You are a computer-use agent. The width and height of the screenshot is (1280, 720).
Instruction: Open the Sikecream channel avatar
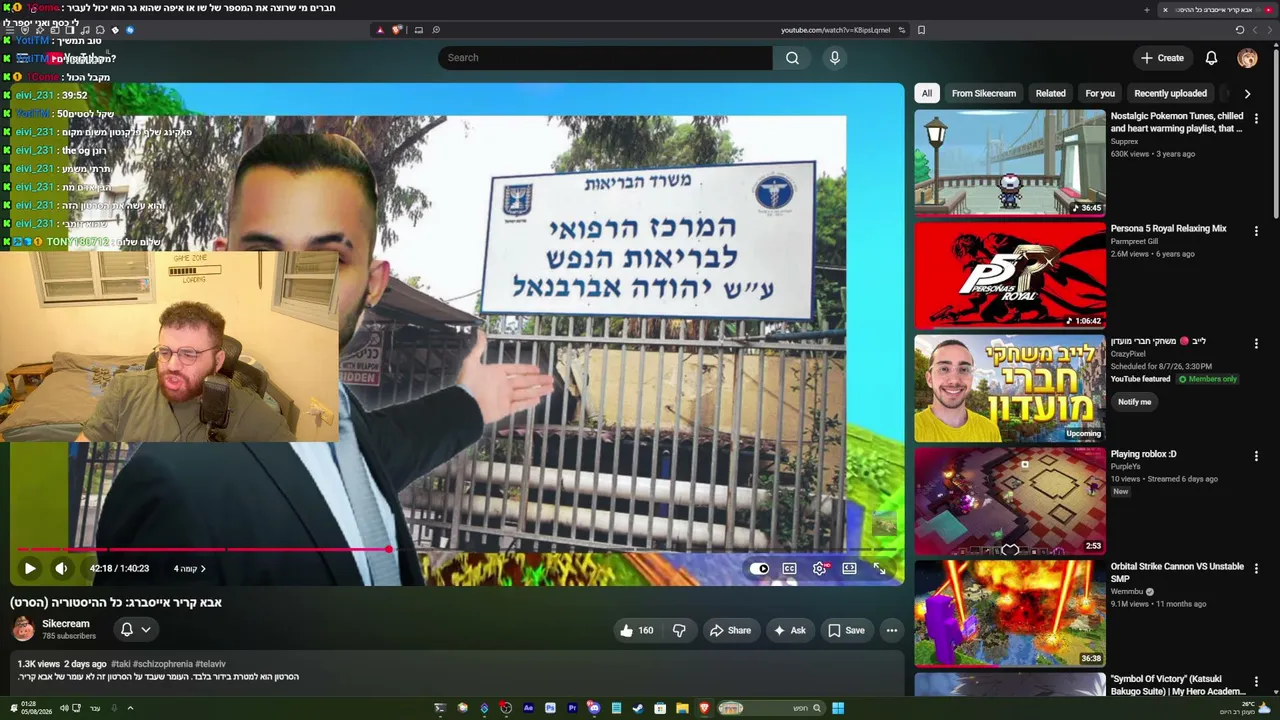tap(23, 629)
